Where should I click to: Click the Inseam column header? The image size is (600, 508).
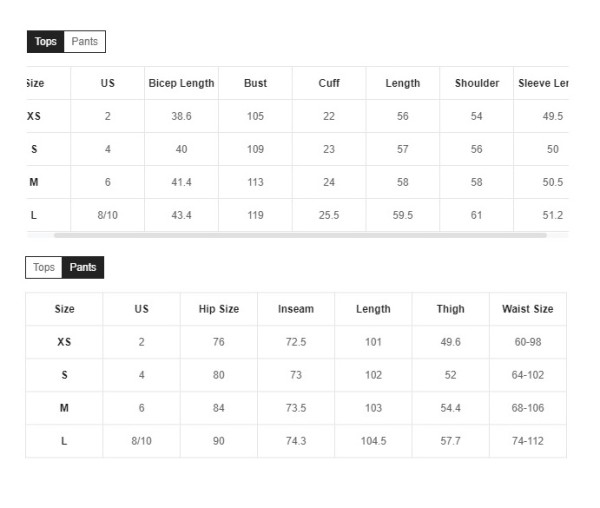pyautogui.click(x=296, y=309)
